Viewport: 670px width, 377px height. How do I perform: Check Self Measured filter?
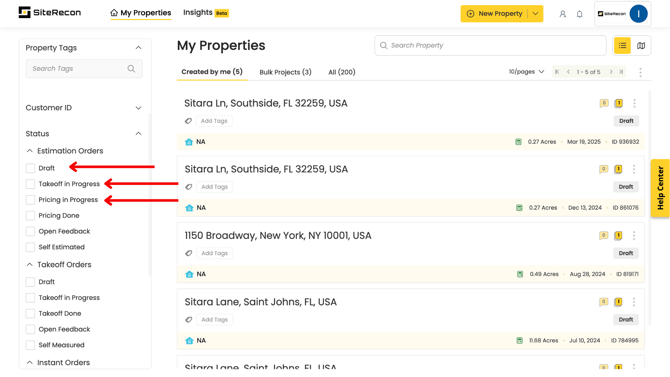click(x=30, y=345)
